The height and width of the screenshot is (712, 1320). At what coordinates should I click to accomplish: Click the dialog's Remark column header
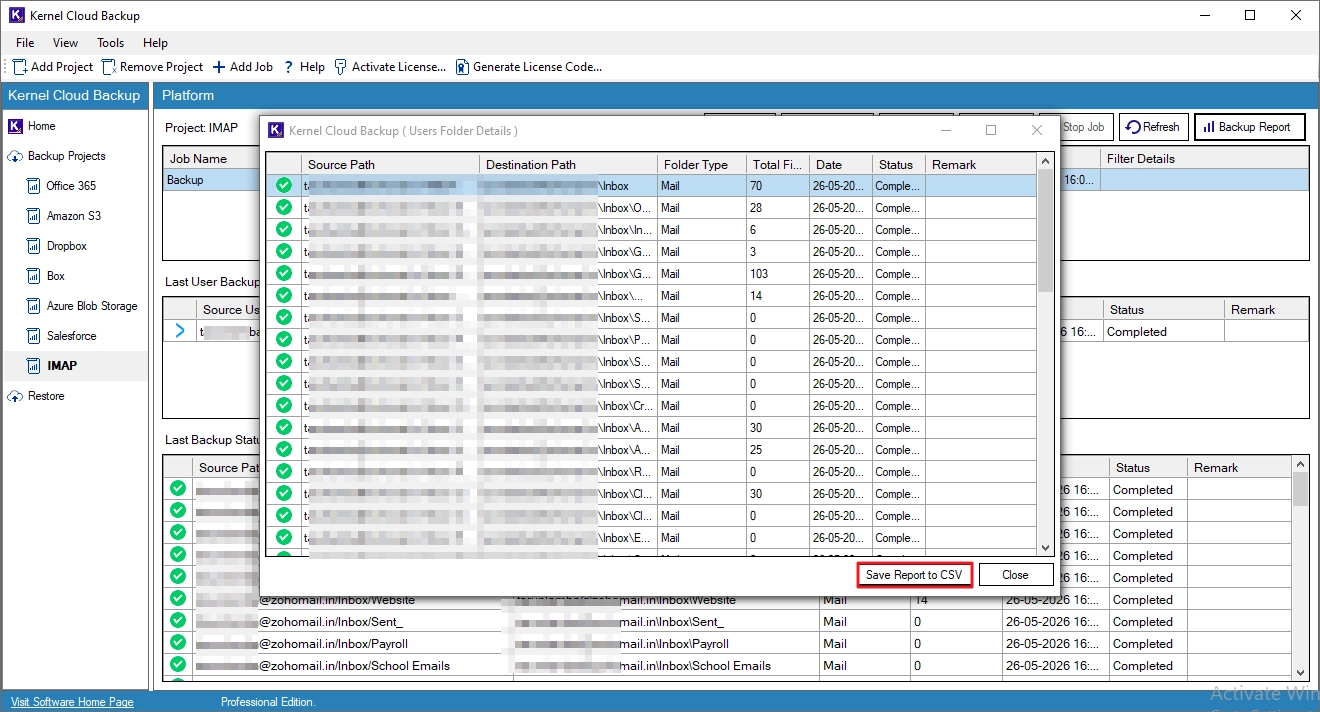pos(980,165)
